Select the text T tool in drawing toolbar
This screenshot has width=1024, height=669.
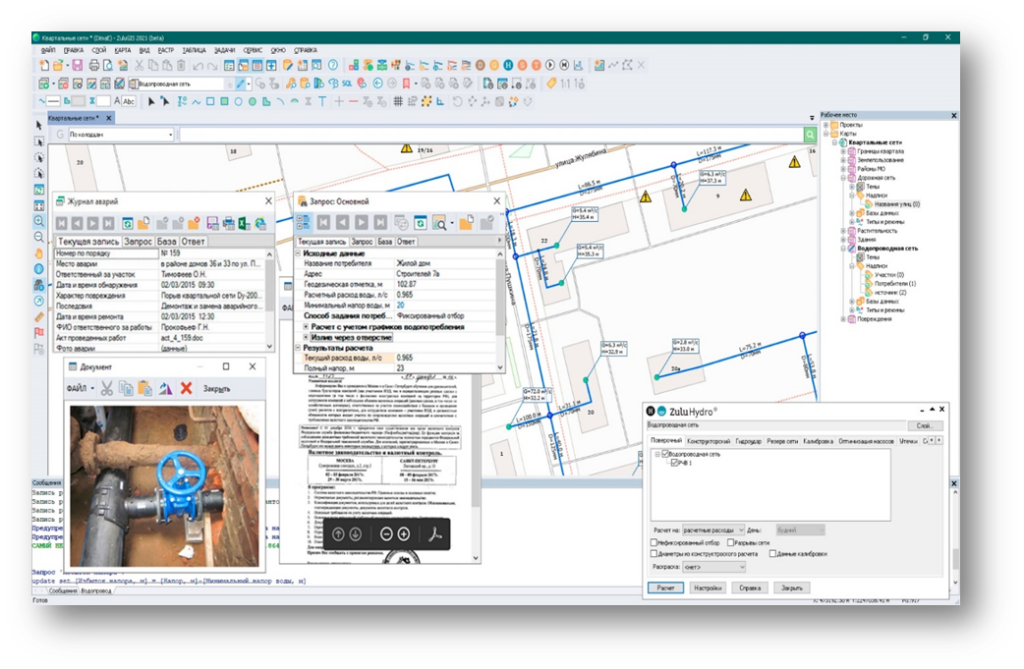point(323,101)
